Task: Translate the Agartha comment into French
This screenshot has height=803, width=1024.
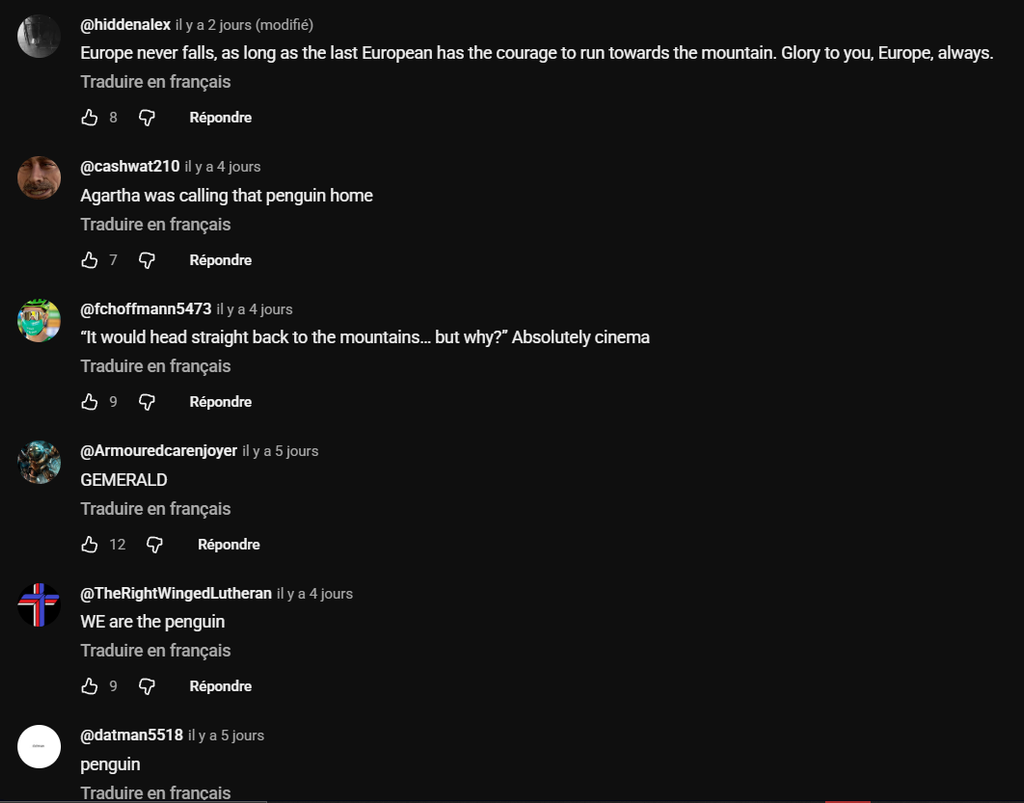Action: pyautogui.click(x=155, y=224)
